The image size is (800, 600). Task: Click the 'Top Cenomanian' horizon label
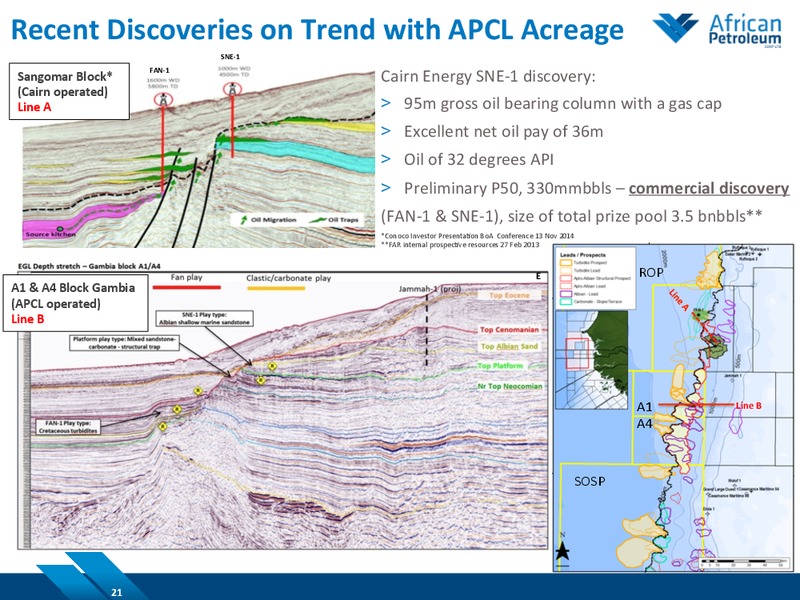(509, 330)
